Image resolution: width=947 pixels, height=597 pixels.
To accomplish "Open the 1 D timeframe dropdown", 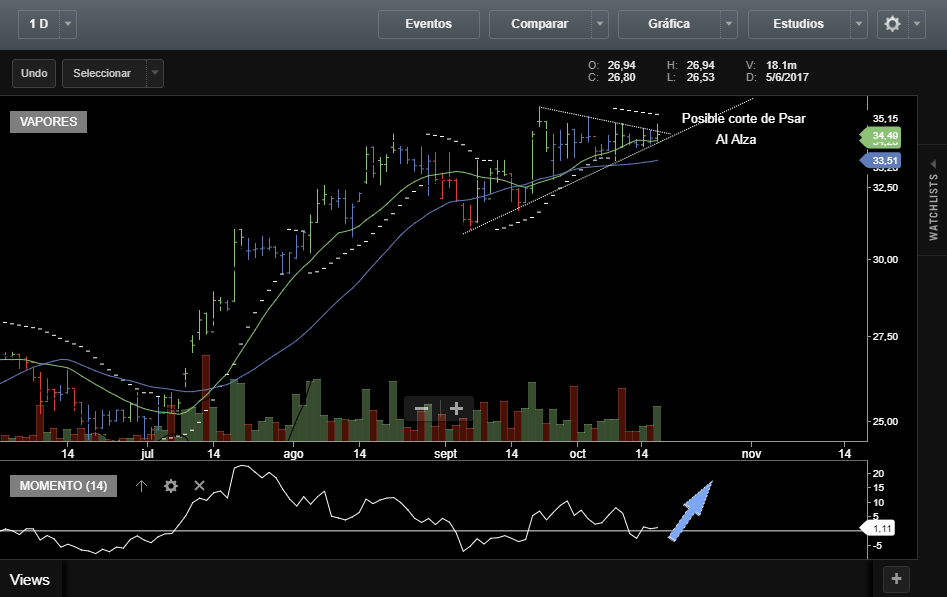I will pos(67,24).
